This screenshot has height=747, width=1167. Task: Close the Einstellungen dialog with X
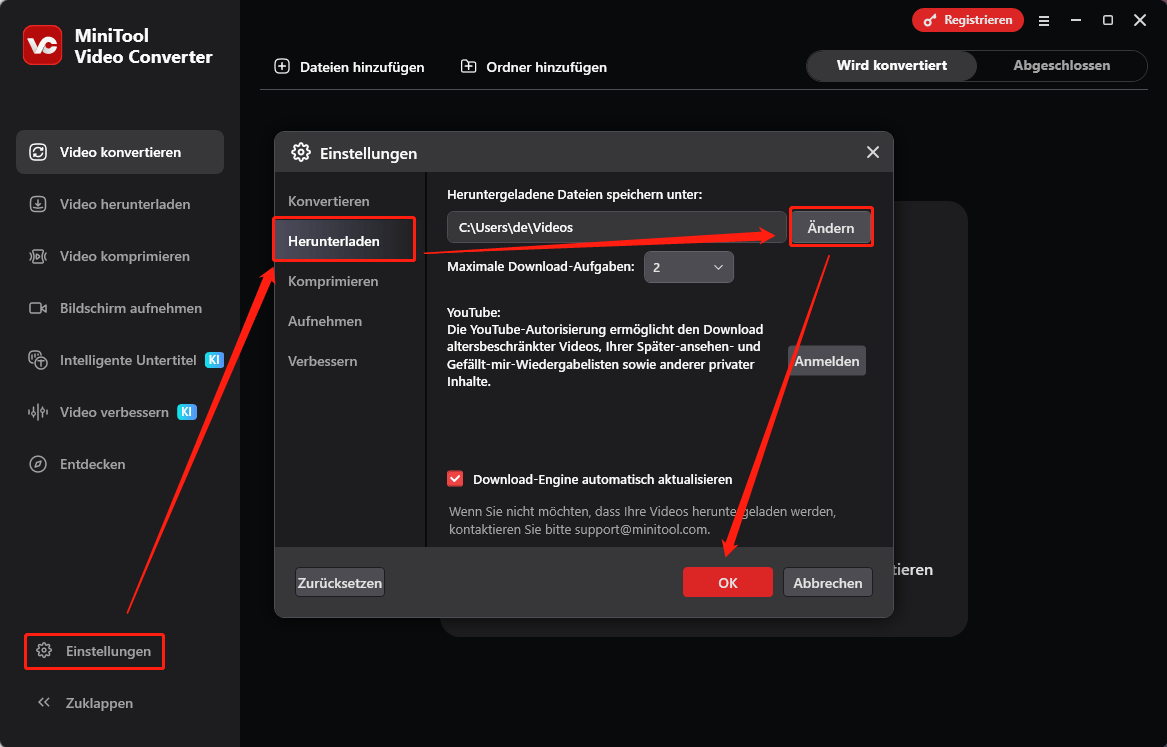coord(873,152)
